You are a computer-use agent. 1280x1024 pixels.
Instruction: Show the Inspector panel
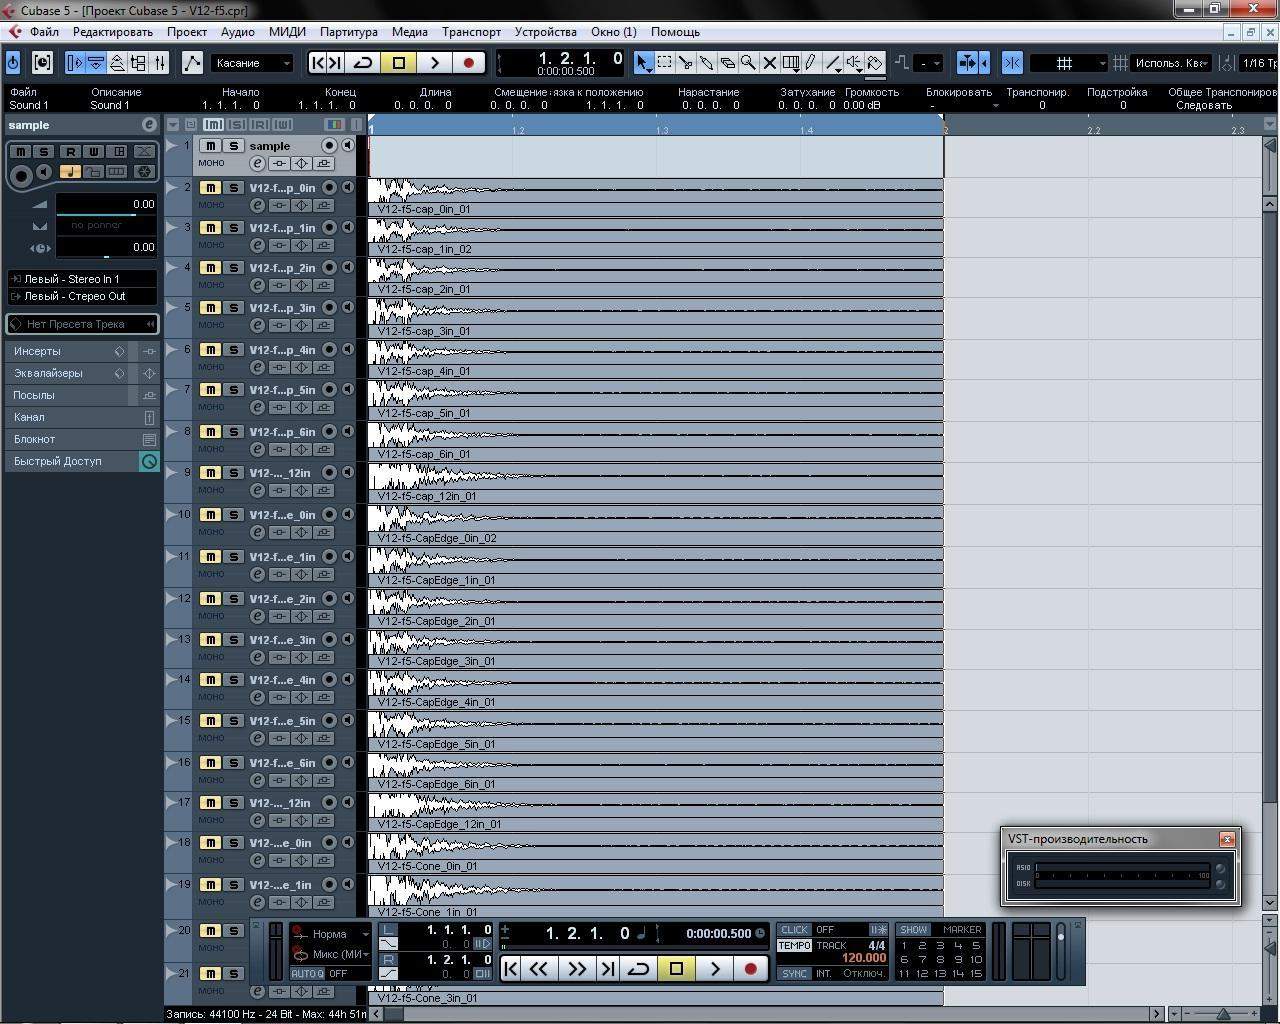[75, 63]
